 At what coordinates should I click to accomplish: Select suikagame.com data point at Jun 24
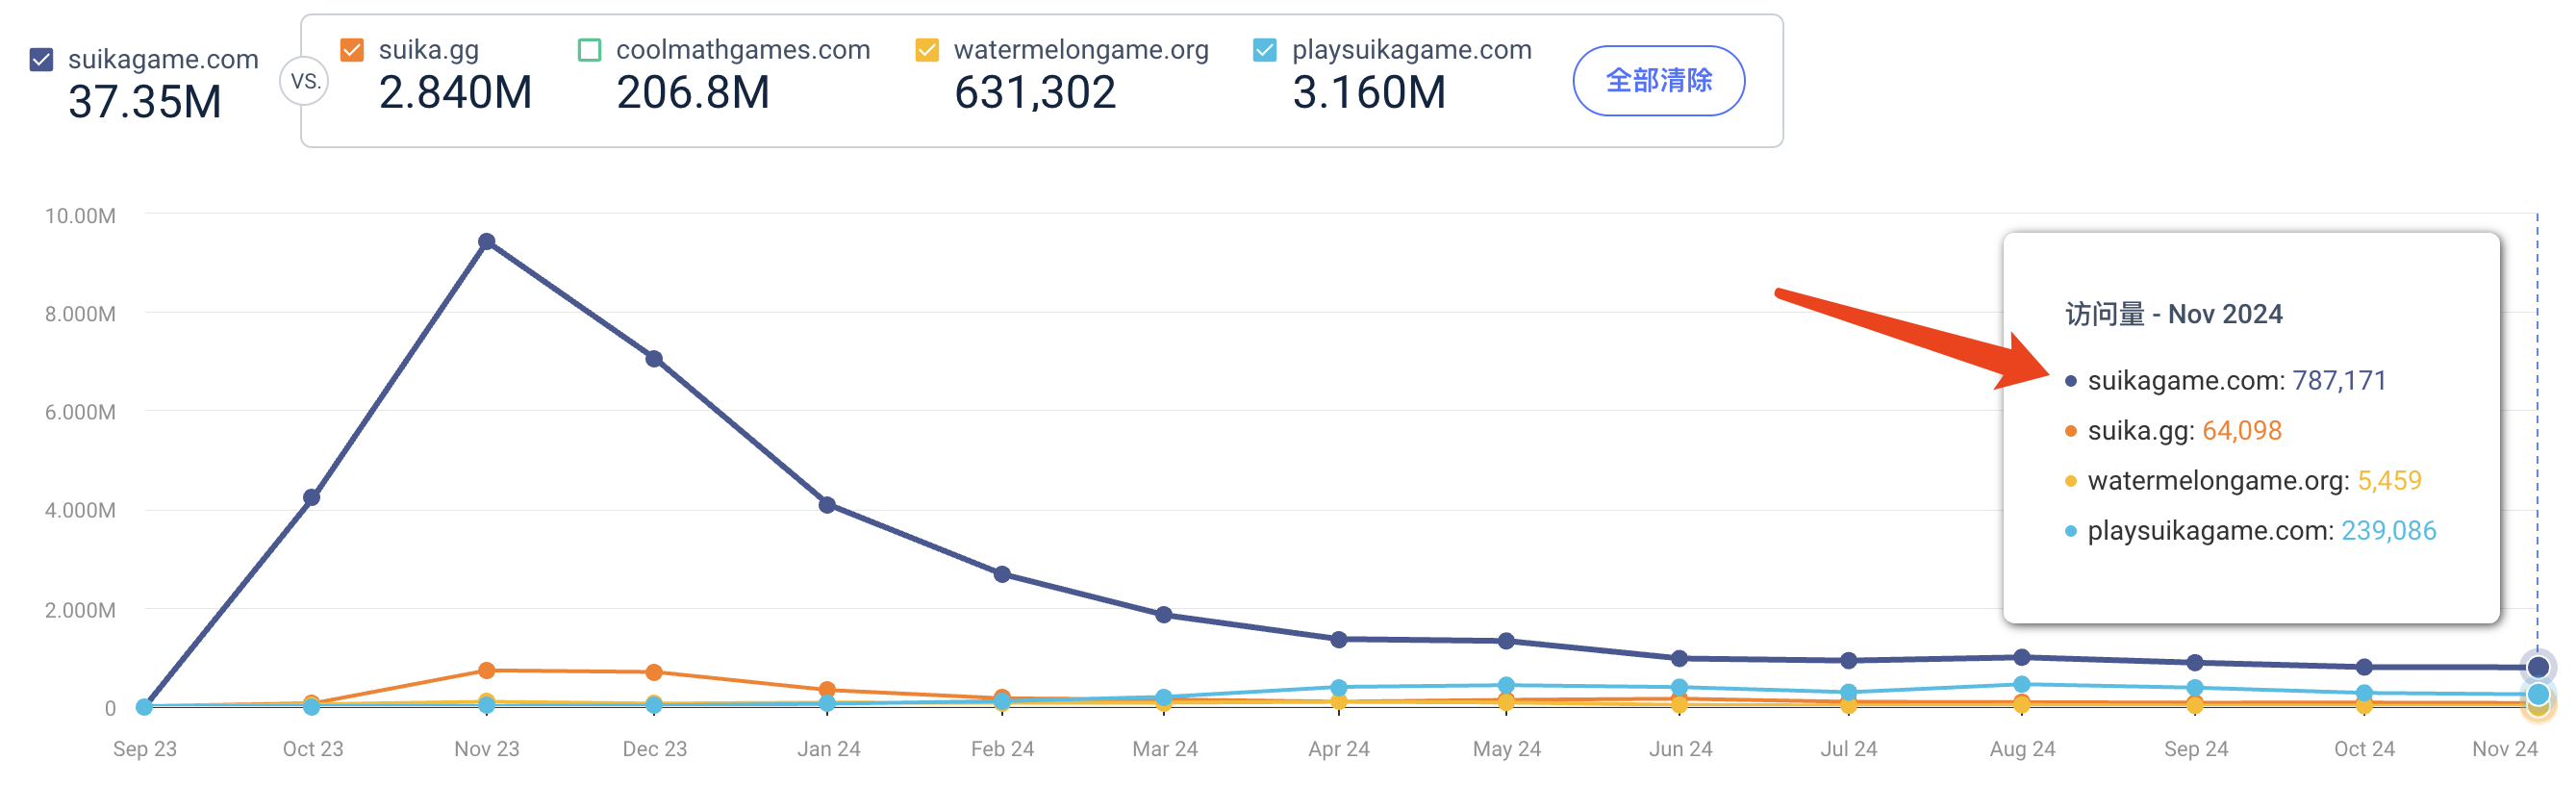tap(1680, 659)
